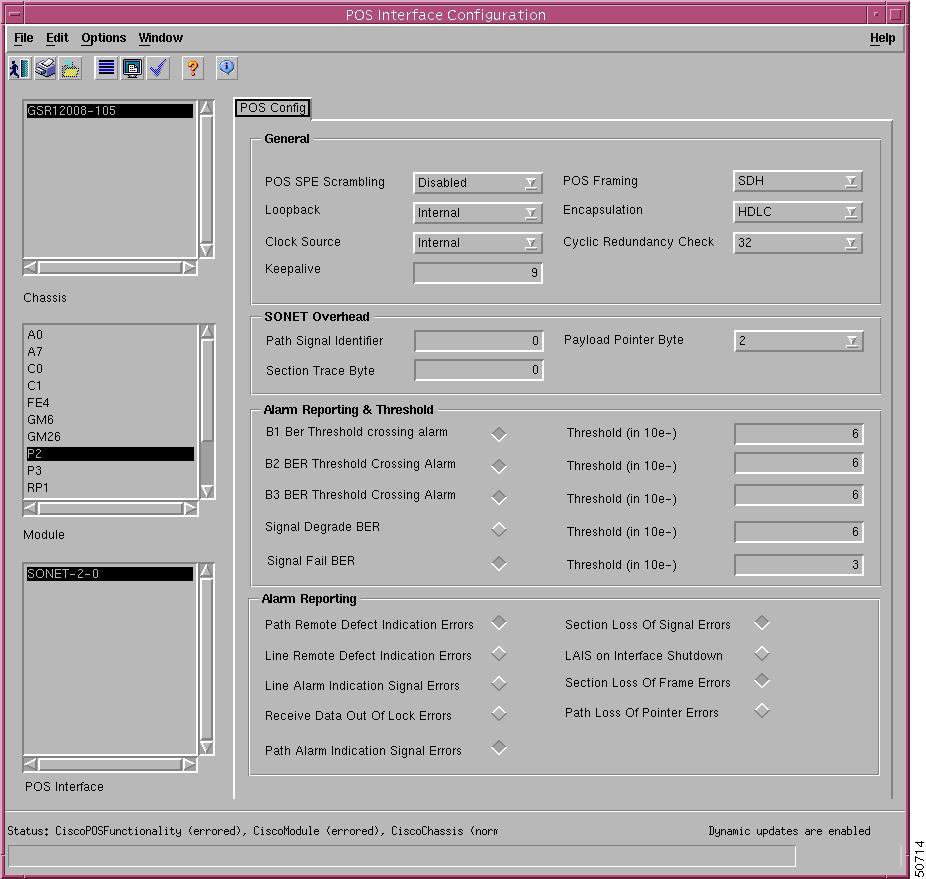Screen dimensions: 926x879
Task: Open the window menu button in title bar
Action: [x=15, y=14]
